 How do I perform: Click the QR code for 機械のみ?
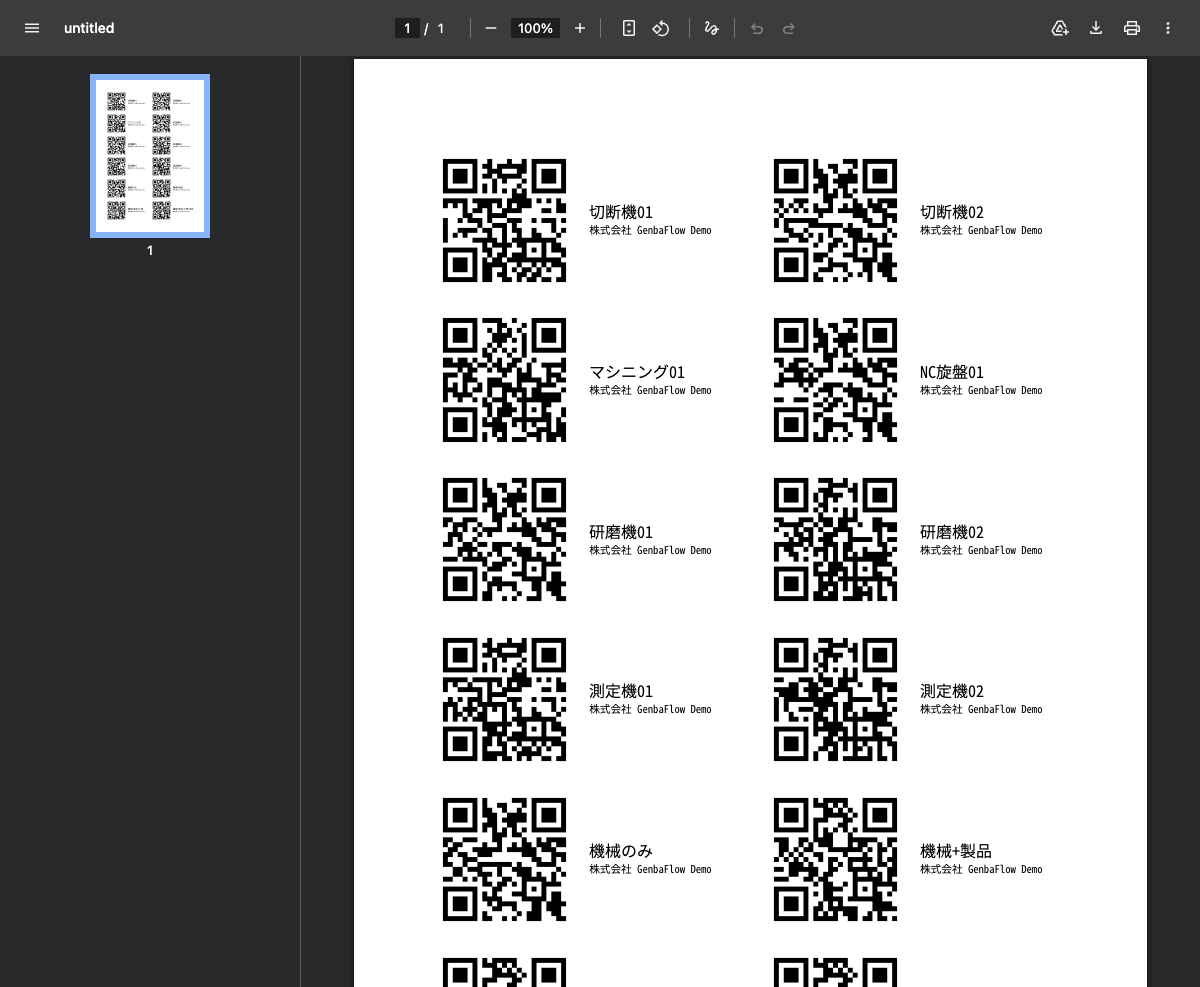point(504,859)
